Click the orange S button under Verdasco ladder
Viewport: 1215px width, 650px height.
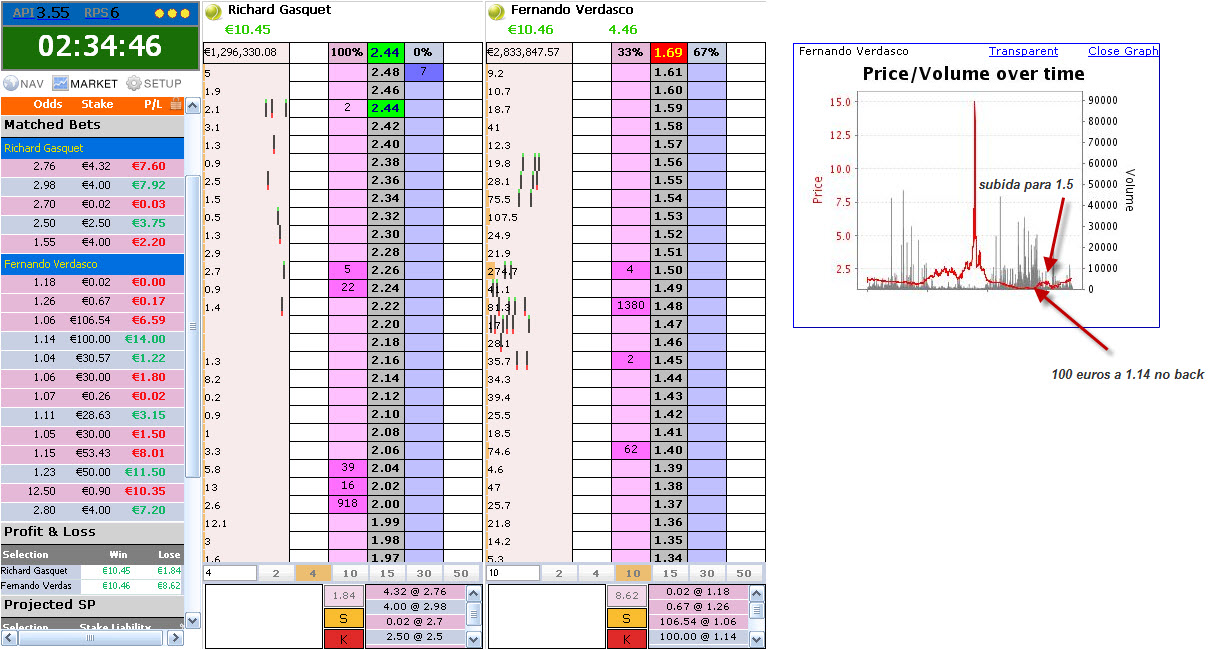tap(626, 618)
